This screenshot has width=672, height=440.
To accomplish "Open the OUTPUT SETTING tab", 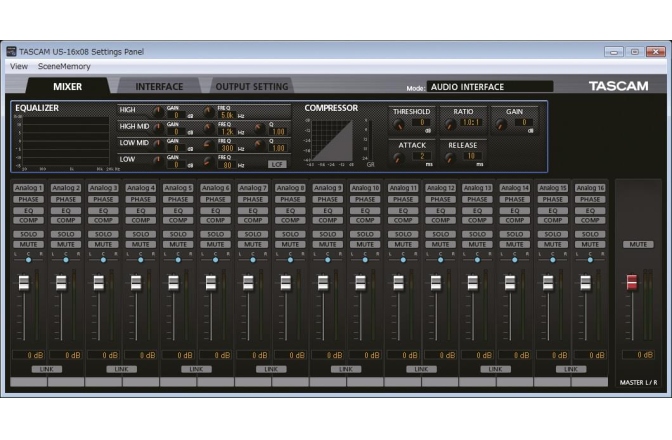I will click(252, 87).
